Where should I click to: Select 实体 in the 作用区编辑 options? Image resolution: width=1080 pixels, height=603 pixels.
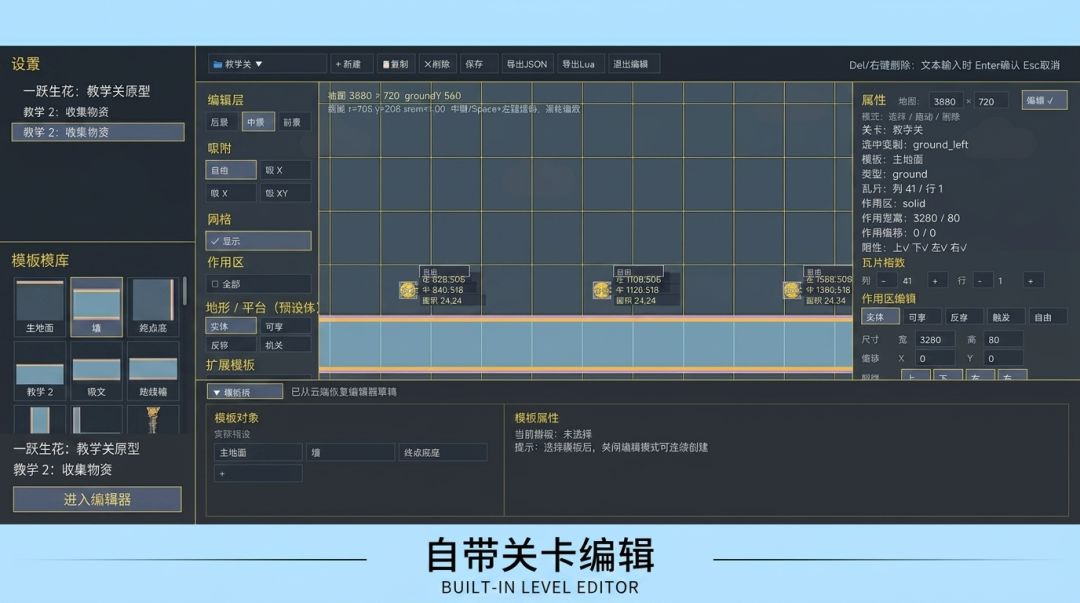point(880,317)
